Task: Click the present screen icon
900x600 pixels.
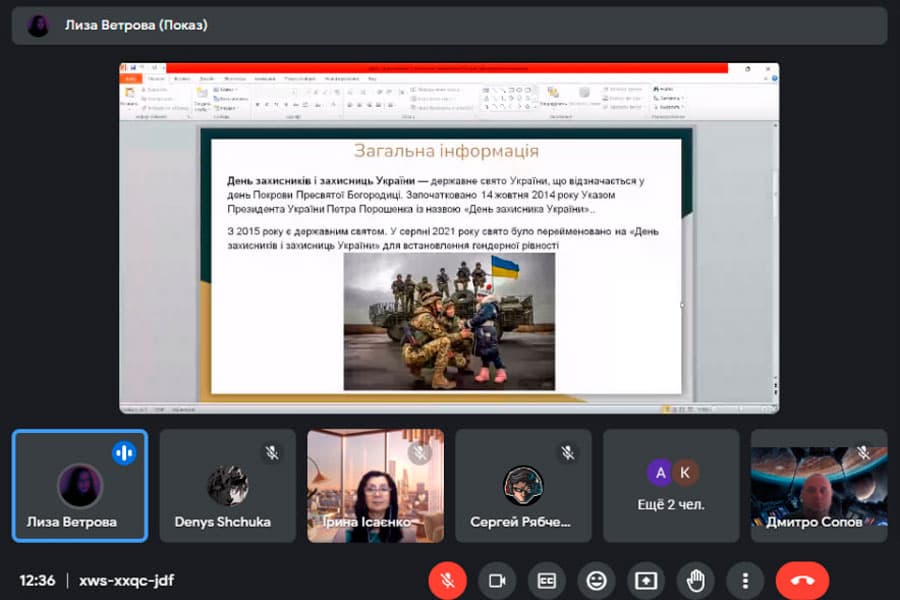Action: 646,580
